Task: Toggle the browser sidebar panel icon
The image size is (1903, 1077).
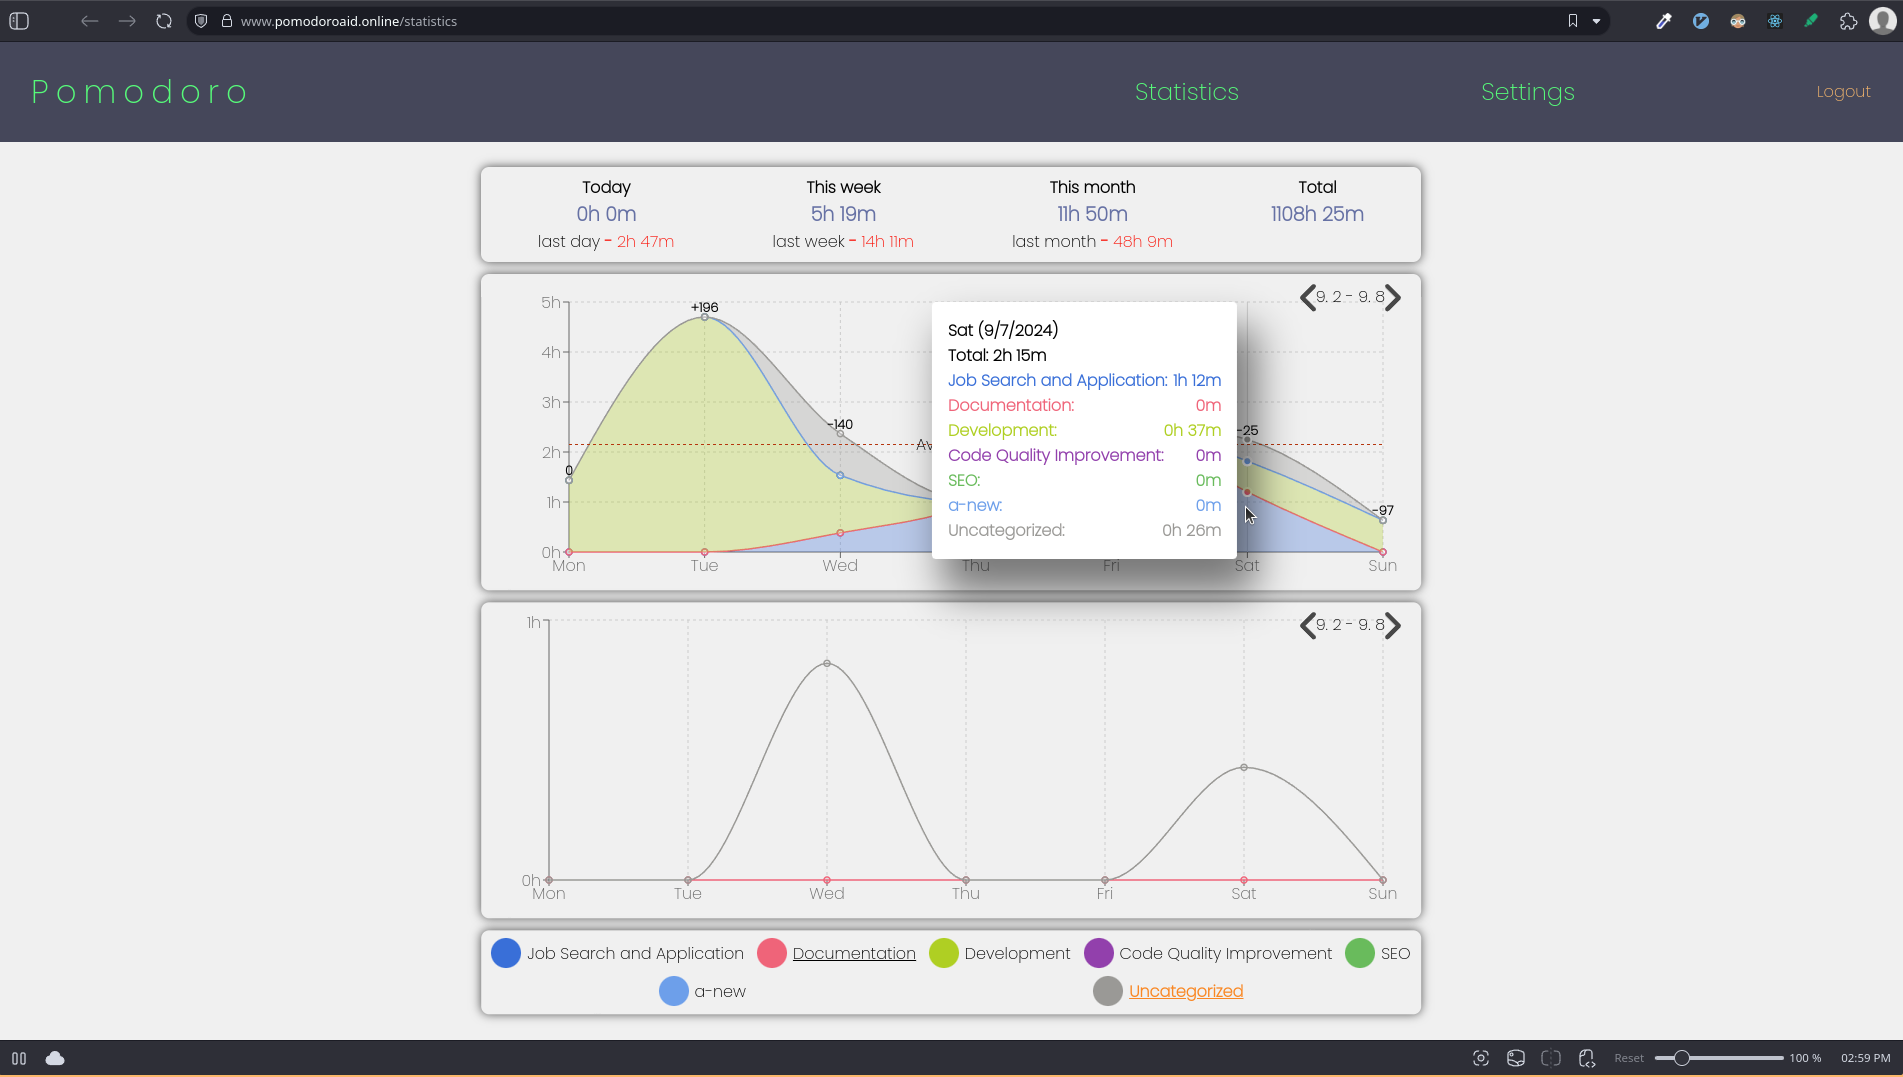Action: 19,21
